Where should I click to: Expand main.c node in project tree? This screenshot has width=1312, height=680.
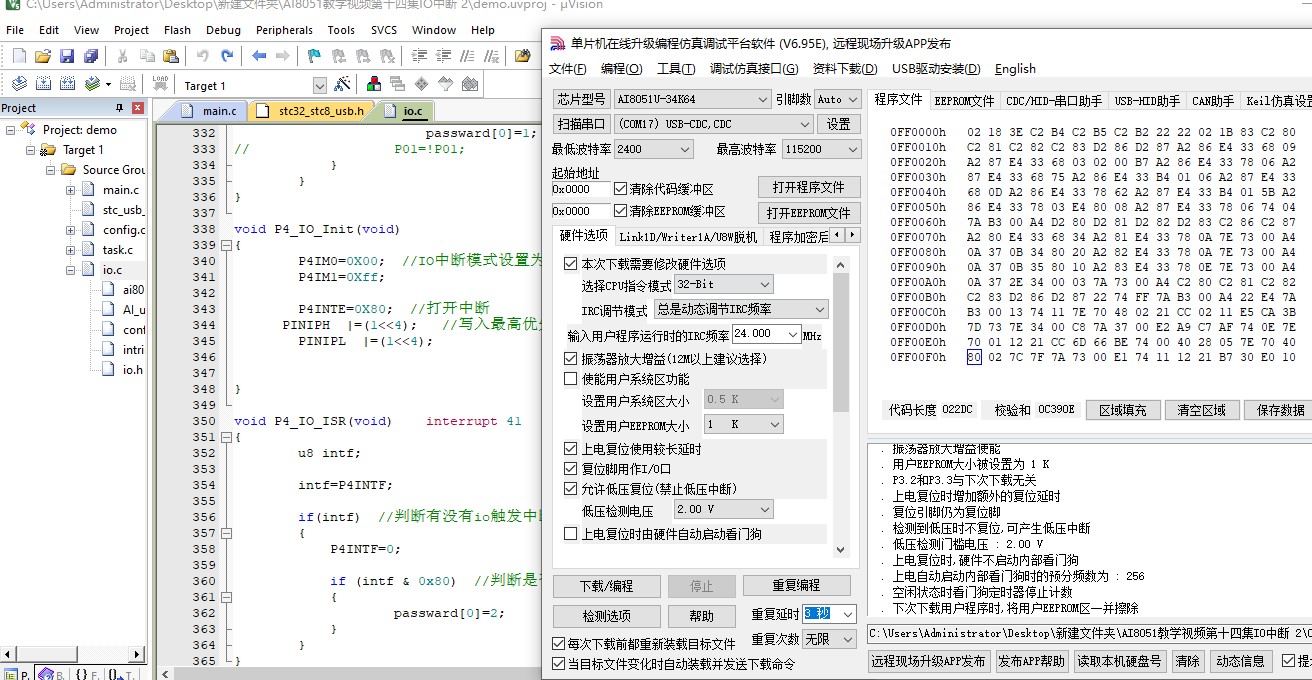point(71,190)
